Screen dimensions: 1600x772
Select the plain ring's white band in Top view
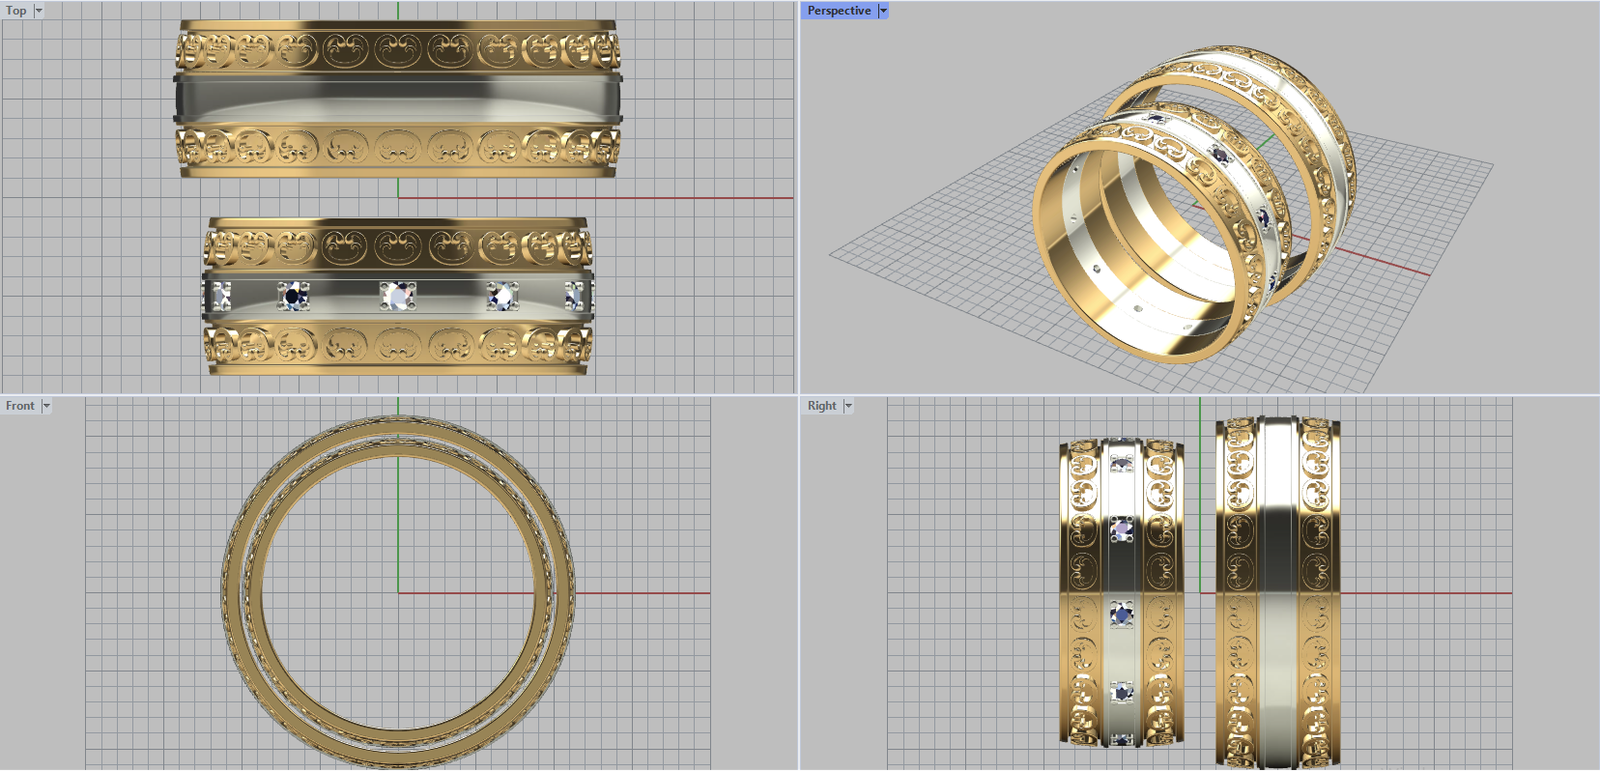click(398, 100)
